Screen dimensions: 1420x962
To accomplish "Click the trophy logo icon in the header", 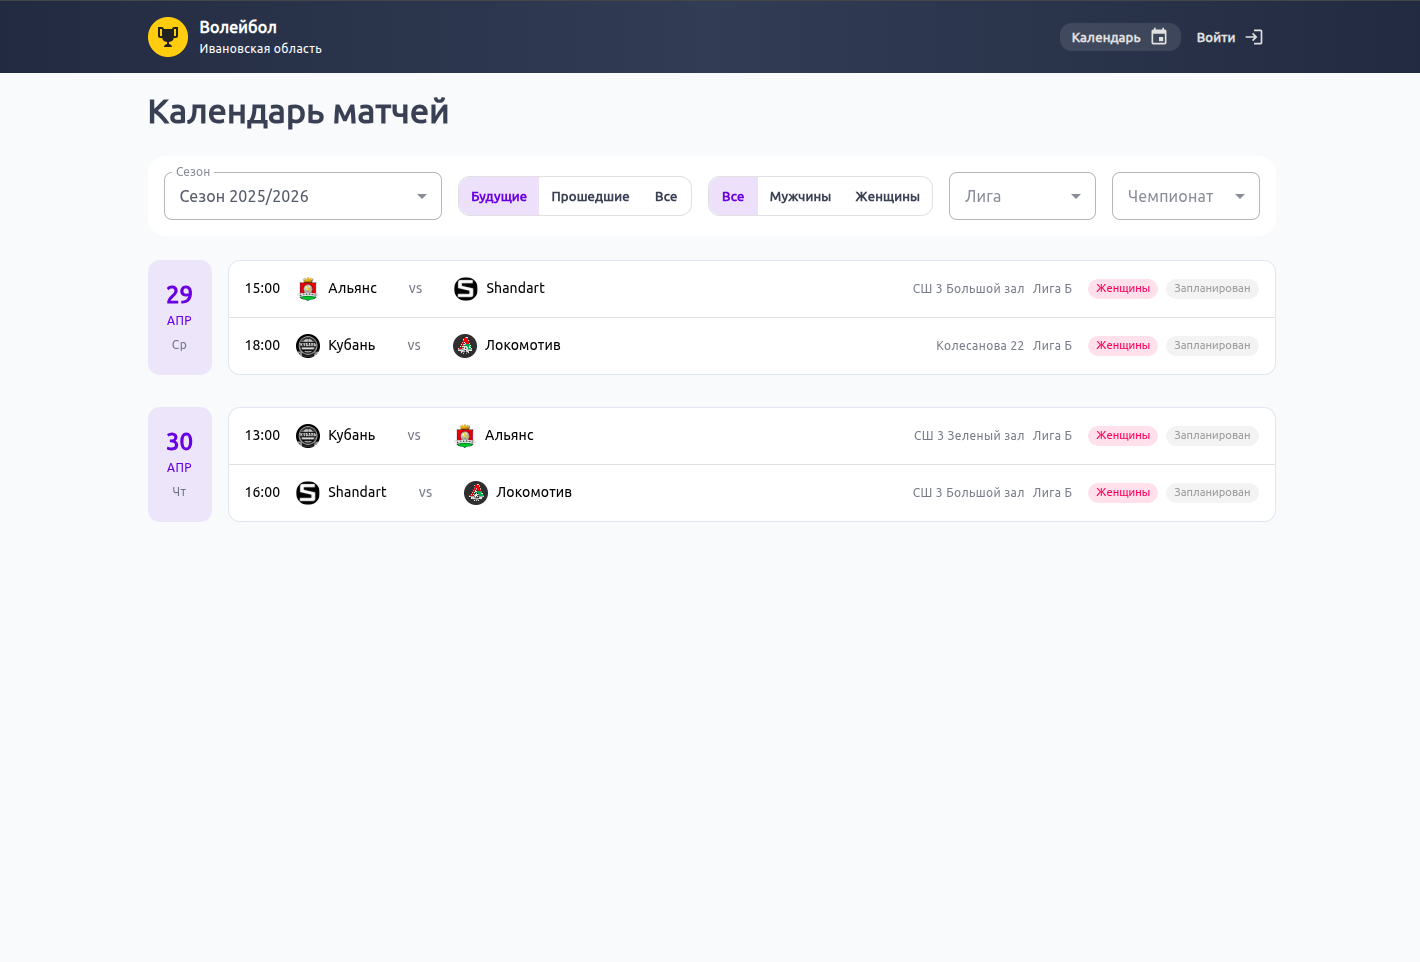I will [x=168, y=36].
